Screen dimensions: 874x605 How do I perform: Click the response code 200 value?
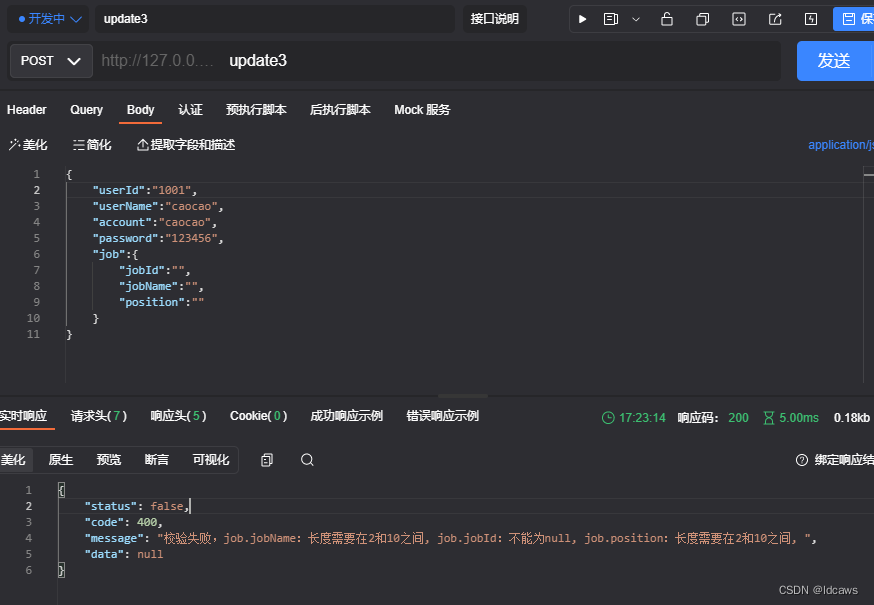(739, 418)
